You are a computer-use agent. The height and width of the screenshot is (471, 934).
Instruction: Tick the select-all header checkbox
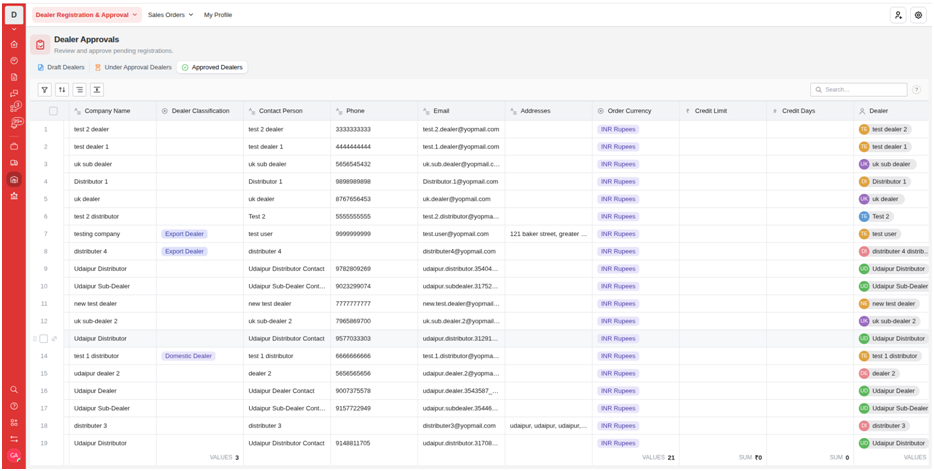tap(54, 111)
